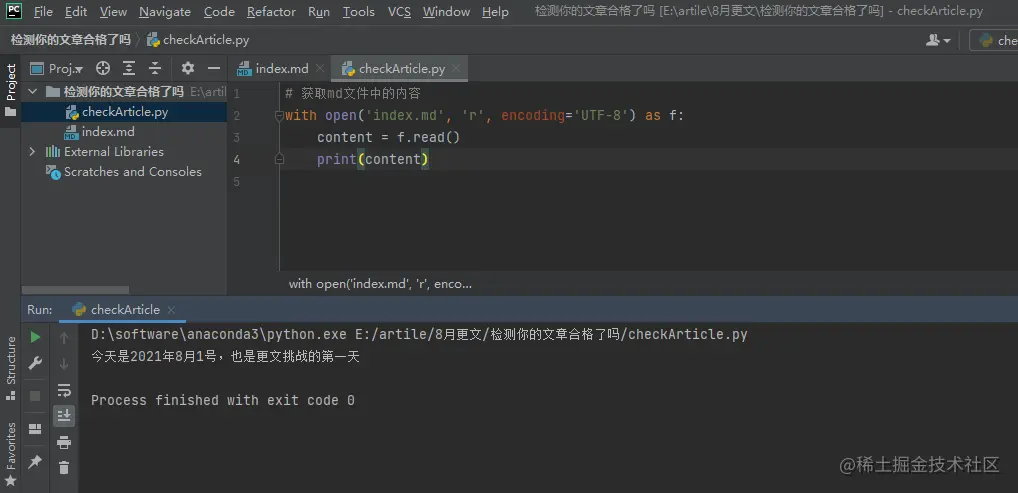This screenshot has width=1018, height=493.
Task: Click the Project panel horizontal scrollbar
Action: coord(75,290)
